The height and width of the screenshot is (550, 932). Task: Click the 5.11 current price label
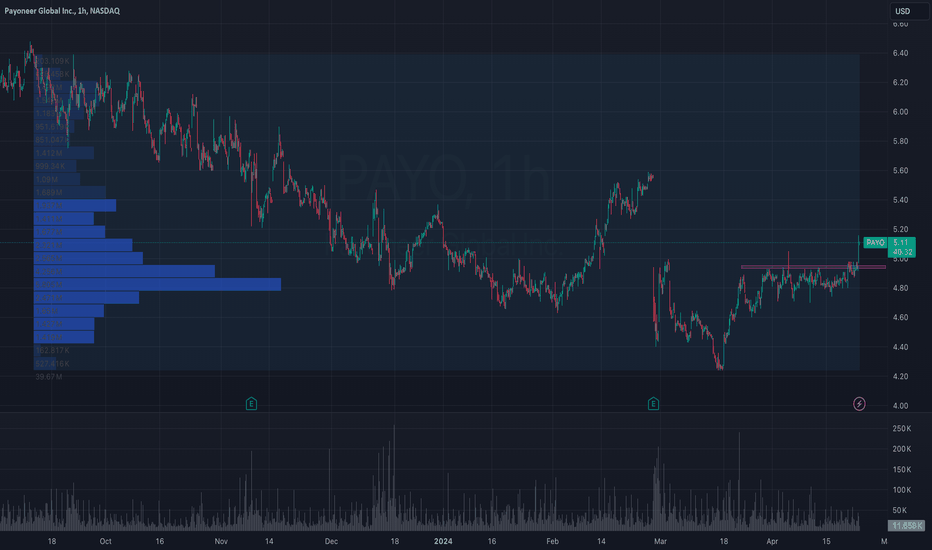tap(901, 243)
